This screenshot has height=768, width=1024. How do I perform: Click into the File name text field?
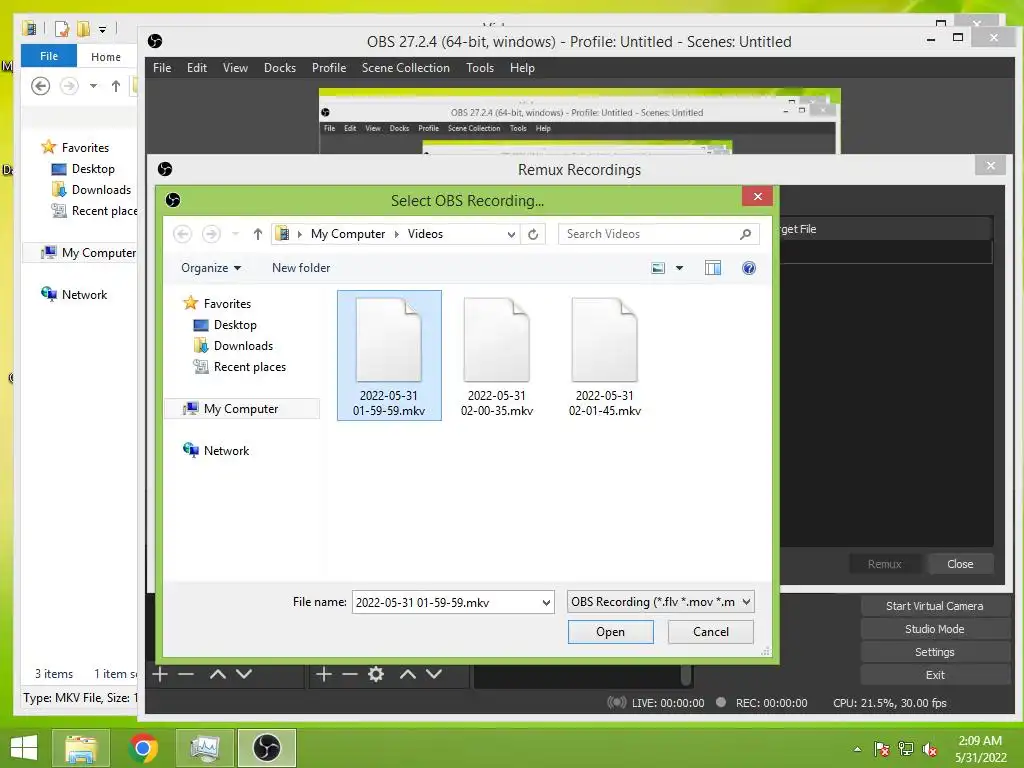point(446,602)
